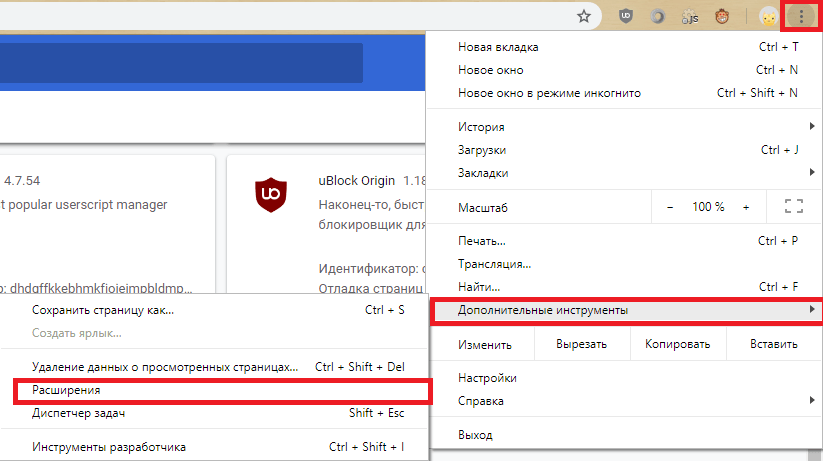Click the extensions page blue search box

click(181, 62)
